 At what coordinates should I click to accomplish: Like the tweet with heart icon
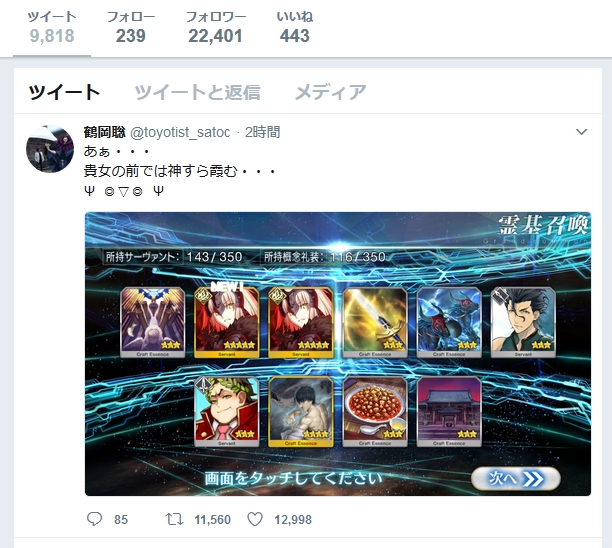[255, 519]
